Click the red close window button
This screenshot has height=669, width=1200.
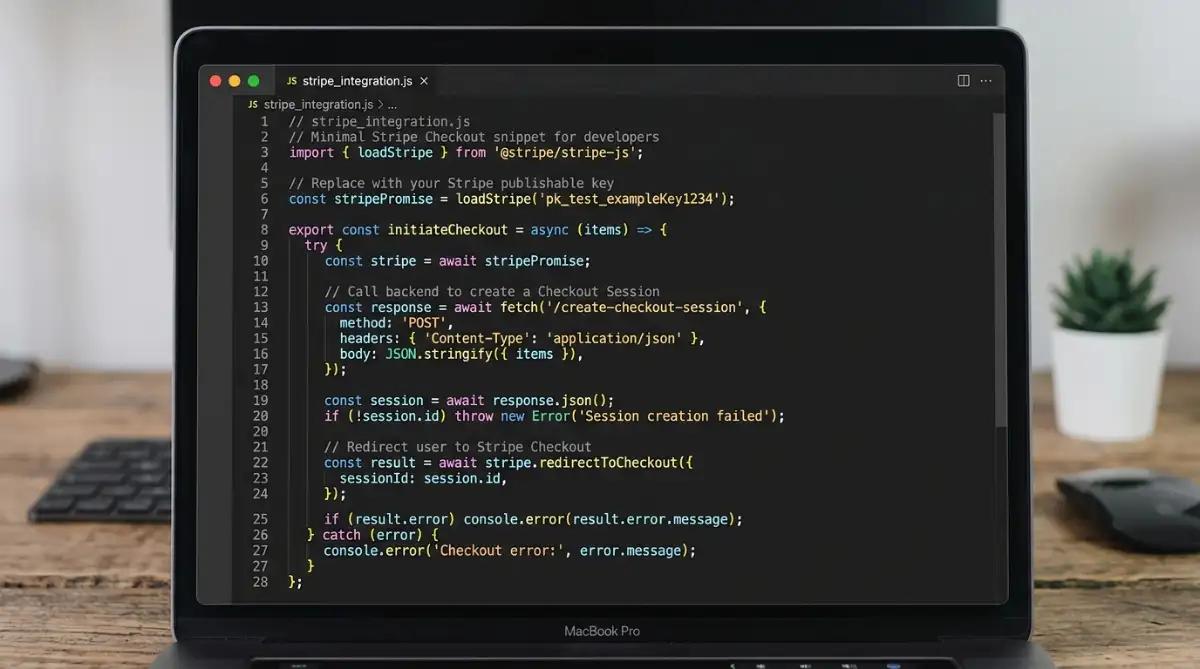click(216, 81)
